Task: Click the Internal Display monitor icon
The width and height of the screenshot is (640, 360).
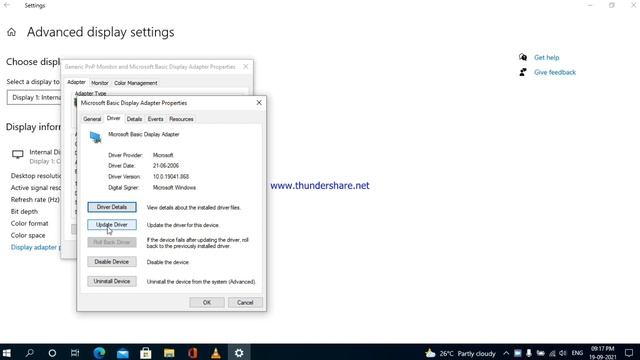Action: click(x=18, y=154)
